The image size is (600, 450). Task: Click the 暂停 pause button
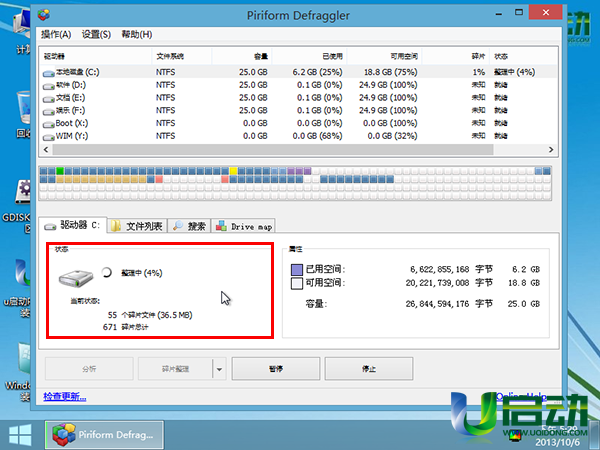tap(276, 368)
